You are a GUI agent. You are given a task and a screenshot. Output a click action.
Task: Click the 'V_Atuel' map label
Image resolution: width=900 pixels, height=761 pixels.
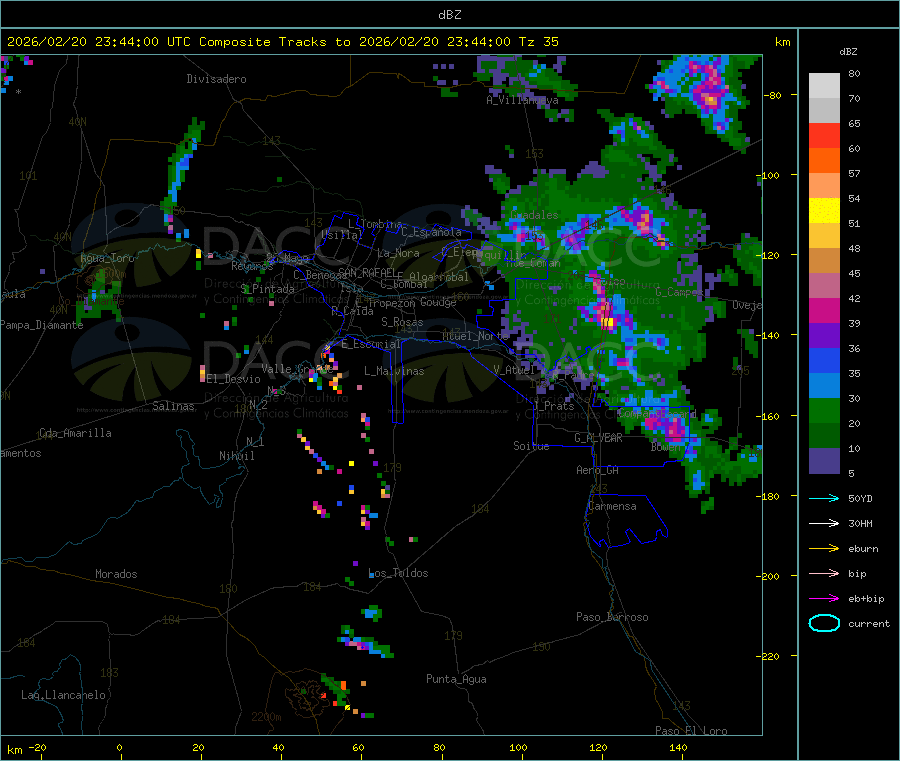tap(514, 370)
